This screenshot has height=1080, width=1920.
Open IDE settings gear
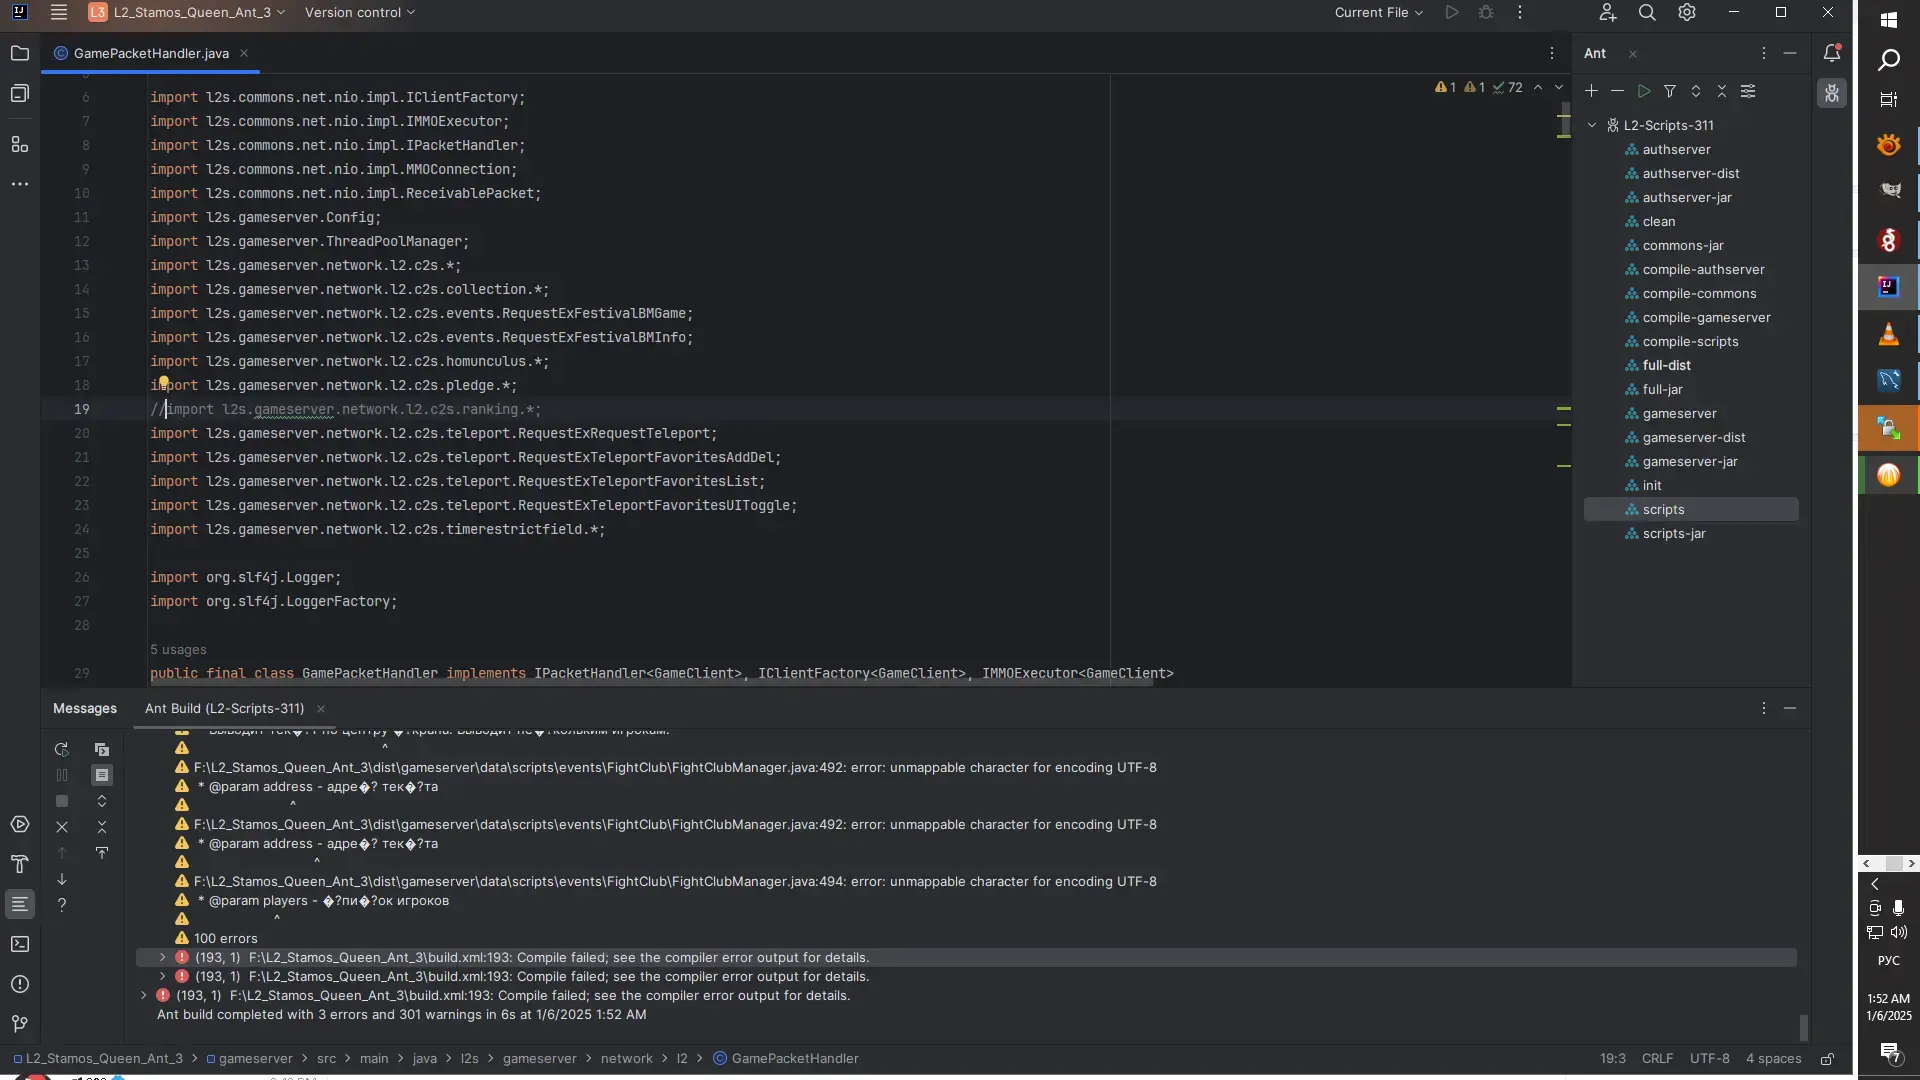(1687, 12)
